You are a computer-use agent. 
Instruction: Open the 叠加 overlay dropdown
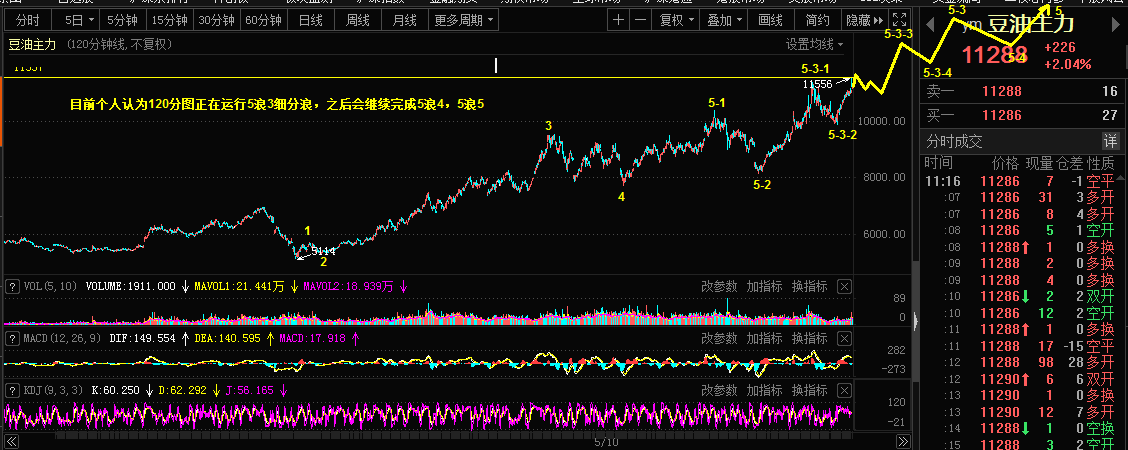724,20
